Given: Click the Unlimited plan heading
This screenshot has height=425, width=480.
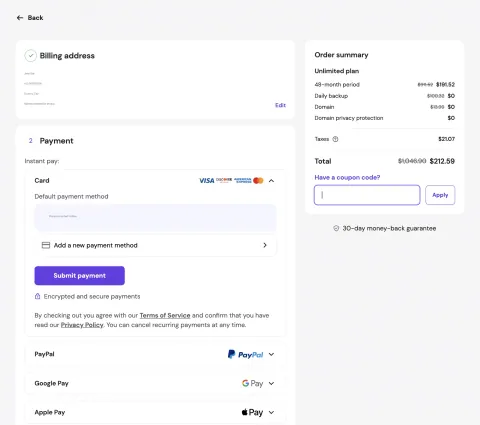Looking at the screenshot, I should [337, 71].
